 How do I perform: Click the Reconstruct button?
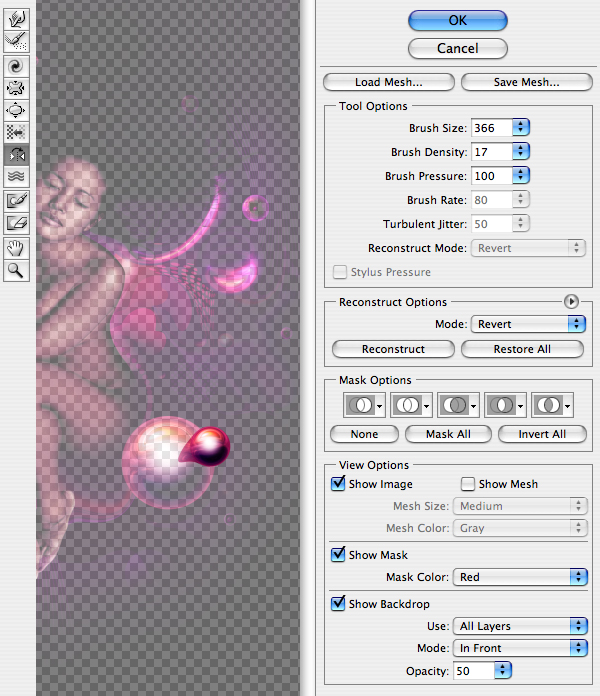[x=393, y=349]
